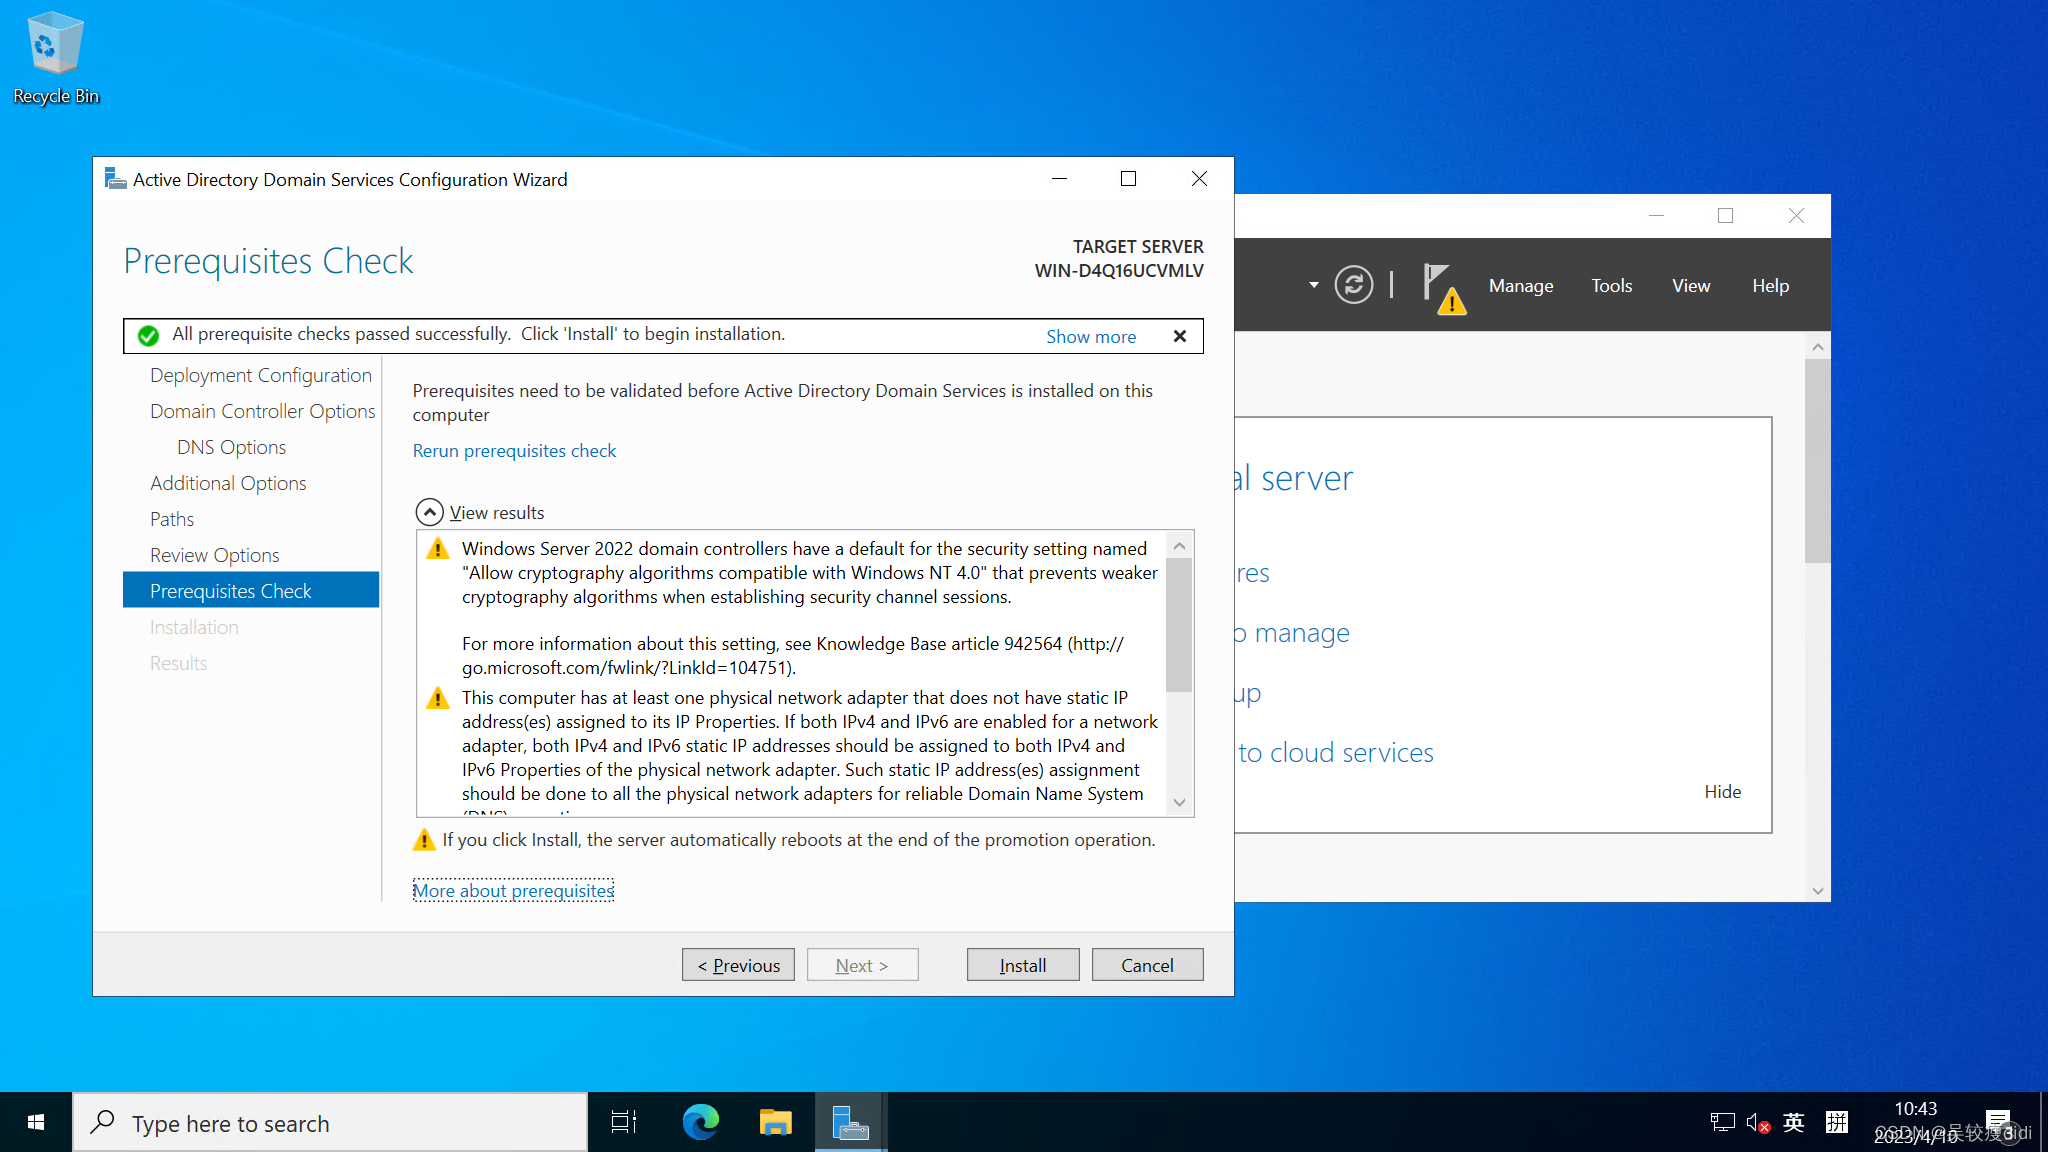The height and width of the screenshot is (1152, 2048).
Task: Open the IME pad tray icon
Action: [x=1837, y=1122]
